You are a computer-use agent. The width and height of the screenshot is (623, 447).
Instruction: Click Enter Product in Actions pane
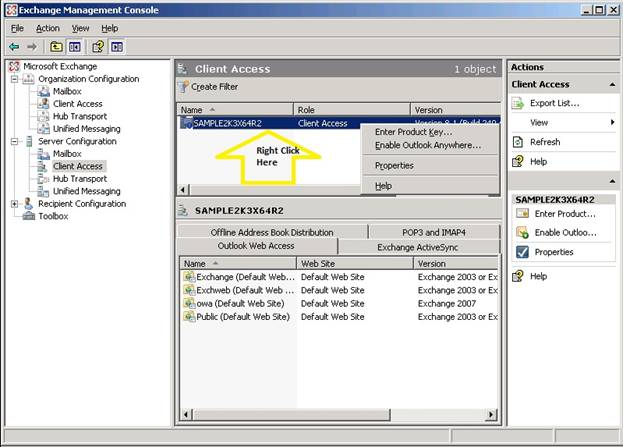click(x=565, y=214)
